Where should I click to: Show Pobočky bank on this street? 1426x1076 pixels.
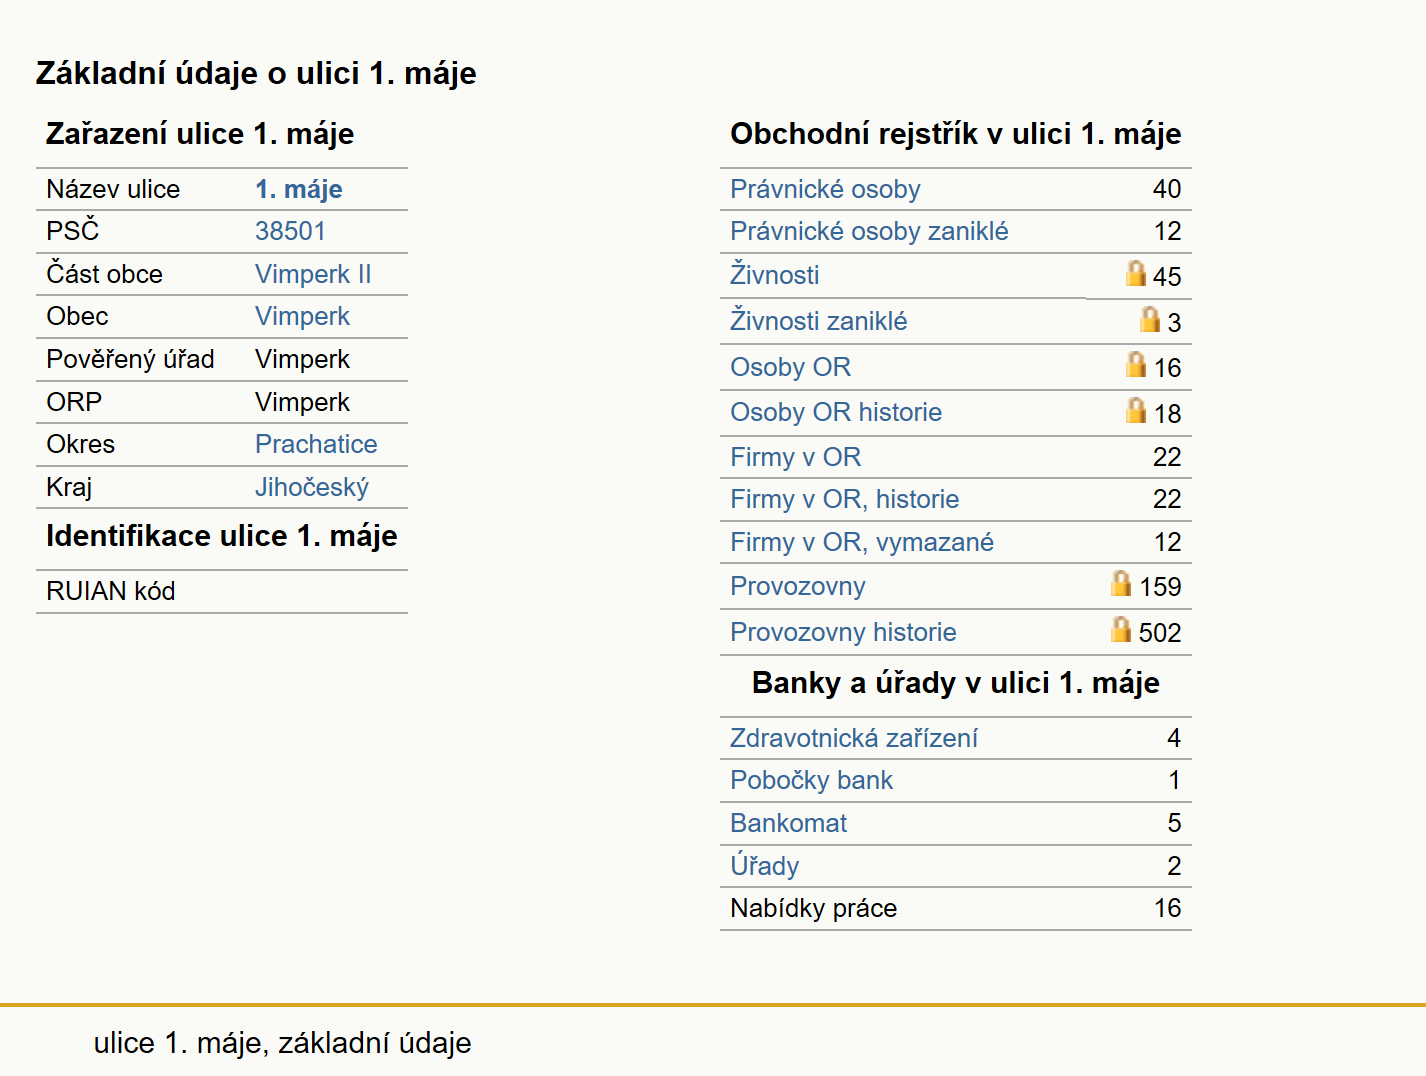[811, 780]
